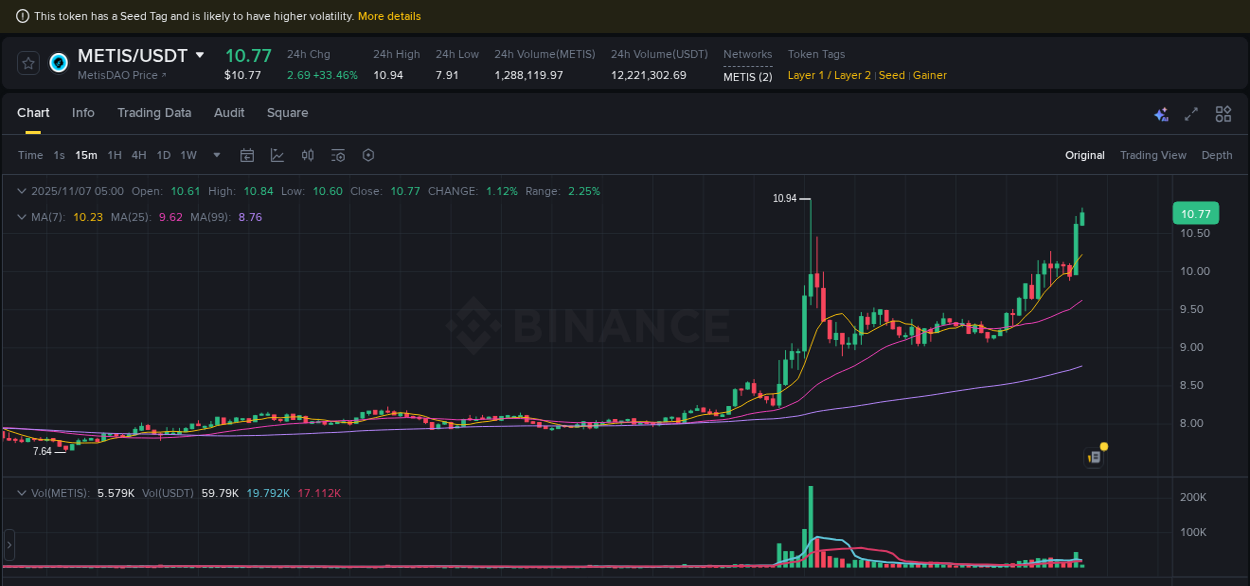Click the chart screenshot camera icon
The image size is (1250, 586).
click(x=1092, y=456)
